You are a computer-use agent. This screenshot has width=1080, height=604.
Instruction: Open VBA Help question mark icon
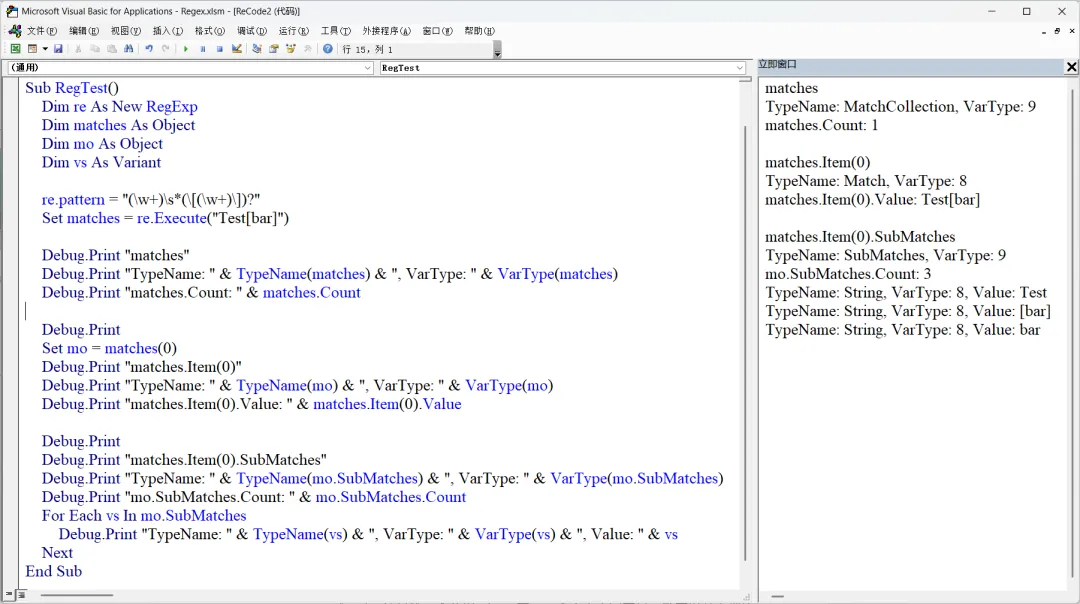pyautogui.click(x=328, y=49)
